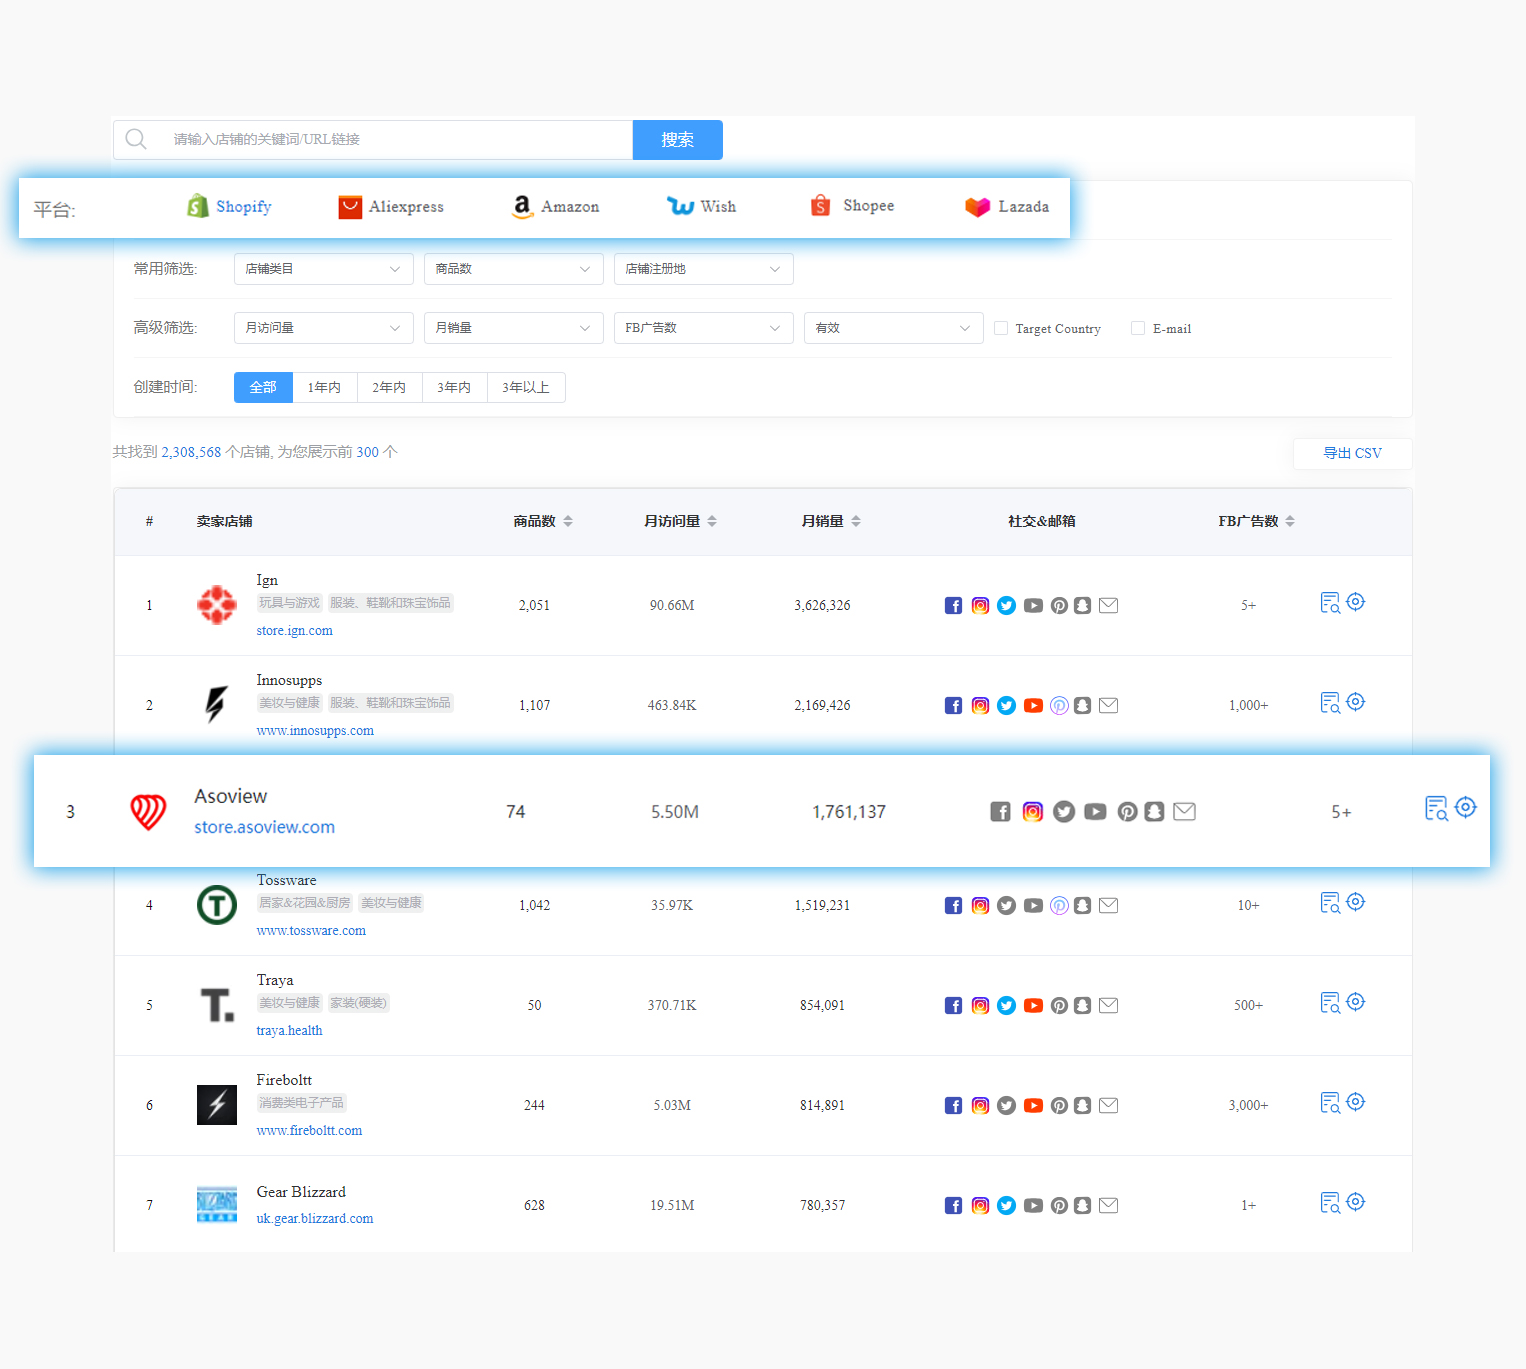Select the Lazada platform
This screenshot has height=1369, width=1526.
click(1006, 206)
